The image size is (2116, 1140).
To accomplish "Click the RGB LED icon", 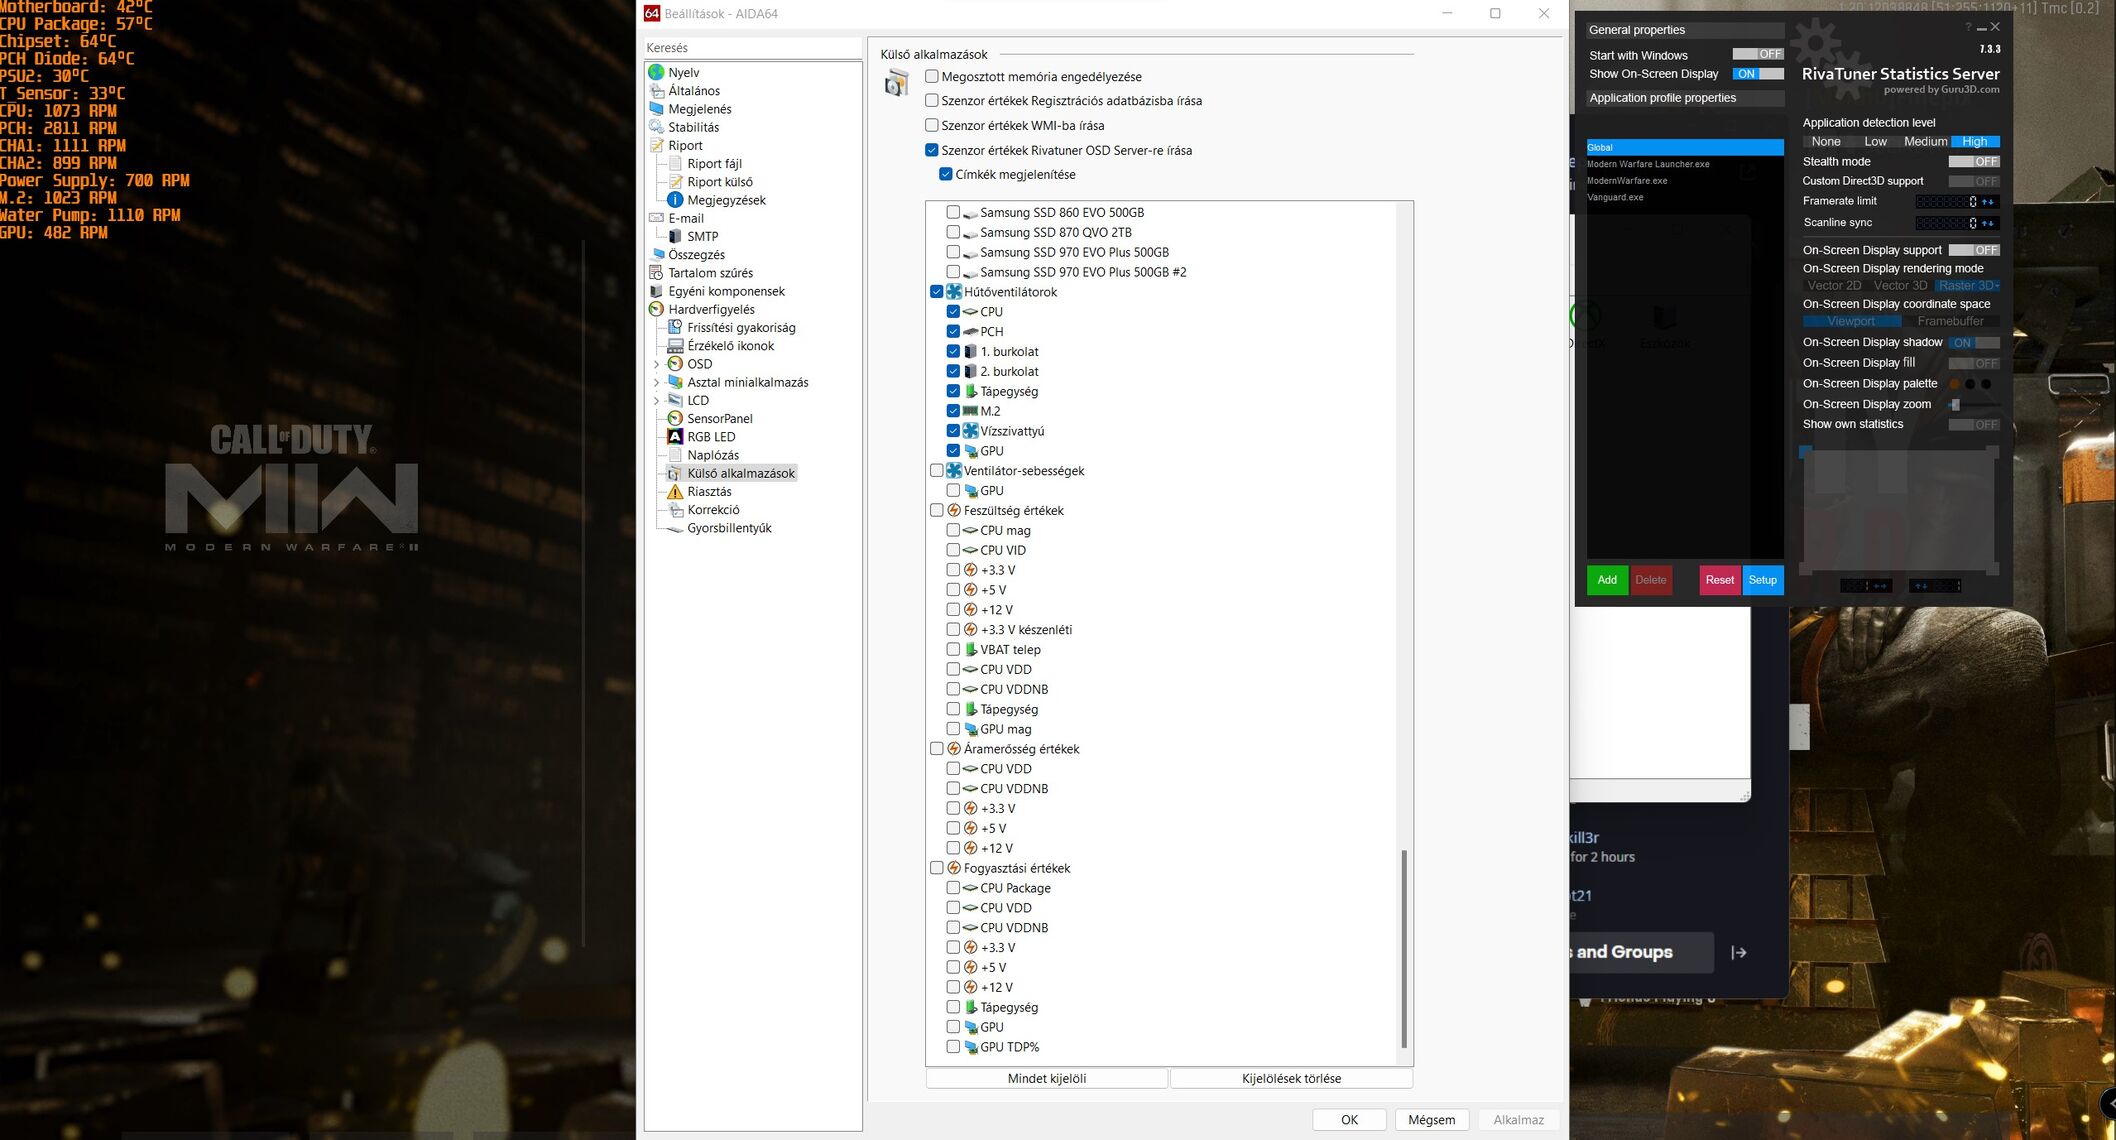I will (x=675, y=437).
